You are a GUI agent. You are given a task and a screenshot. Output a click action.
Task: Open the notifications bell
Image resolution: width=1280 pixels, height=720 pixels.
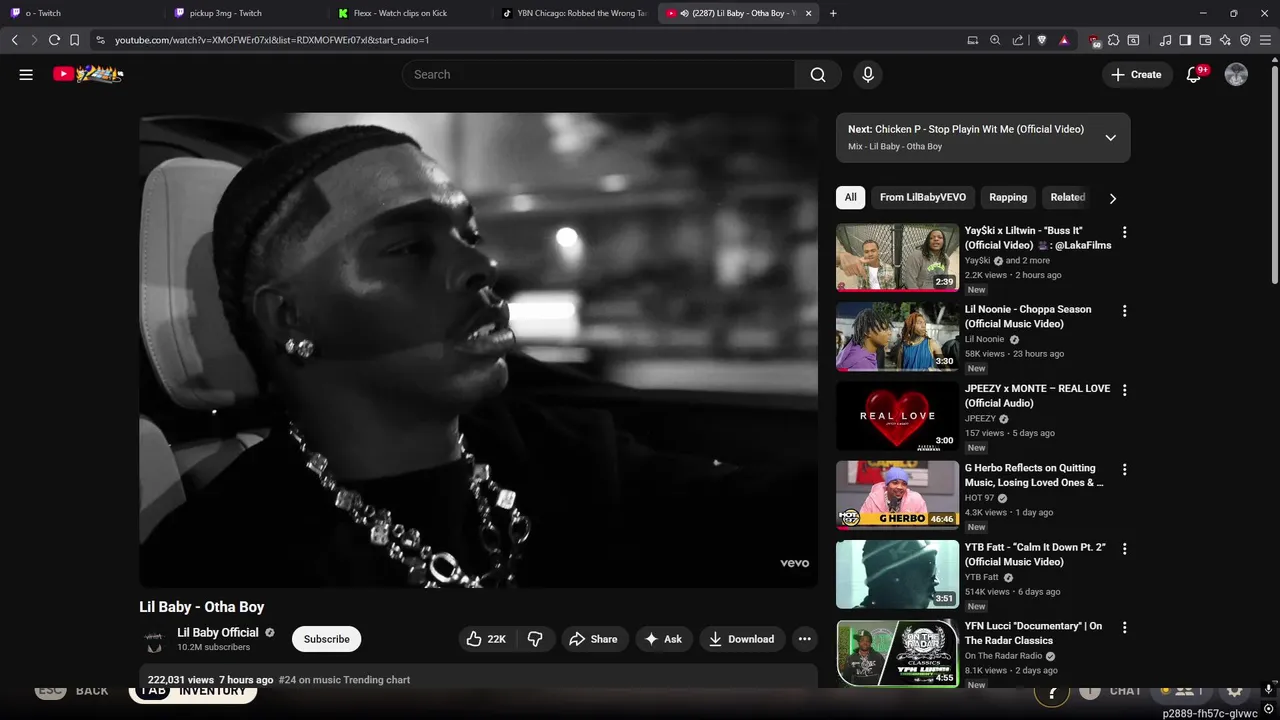(x=1194, y=75)
